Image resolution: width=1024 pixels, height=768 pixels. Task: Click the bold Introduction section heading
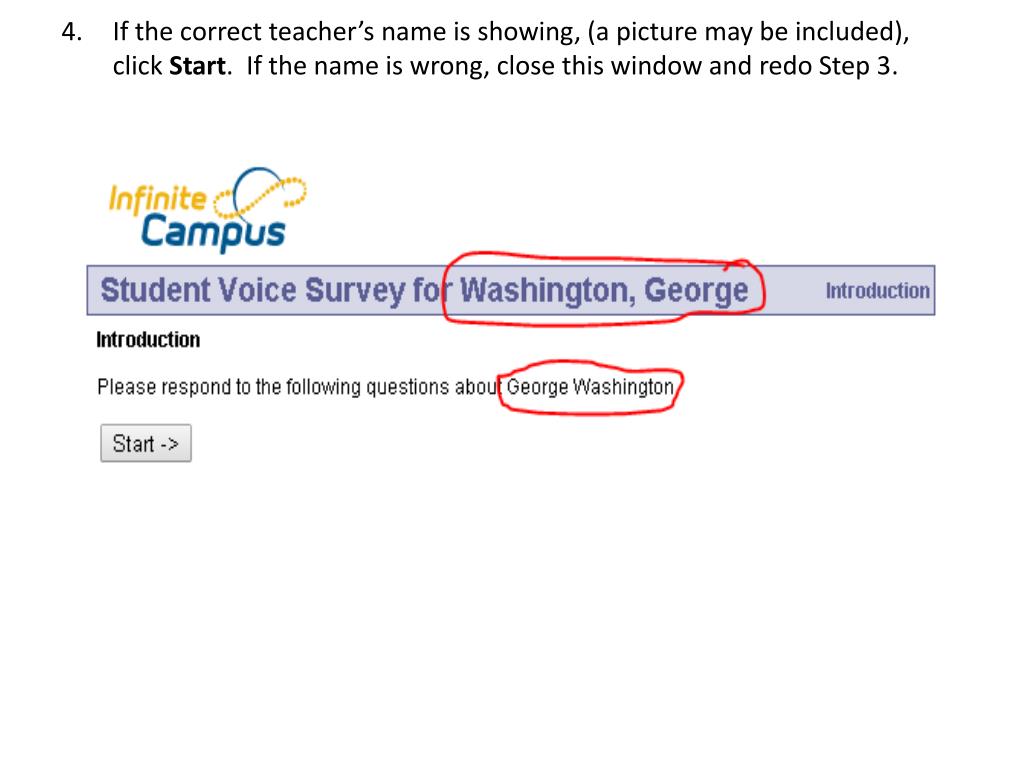tap(148, 340)
